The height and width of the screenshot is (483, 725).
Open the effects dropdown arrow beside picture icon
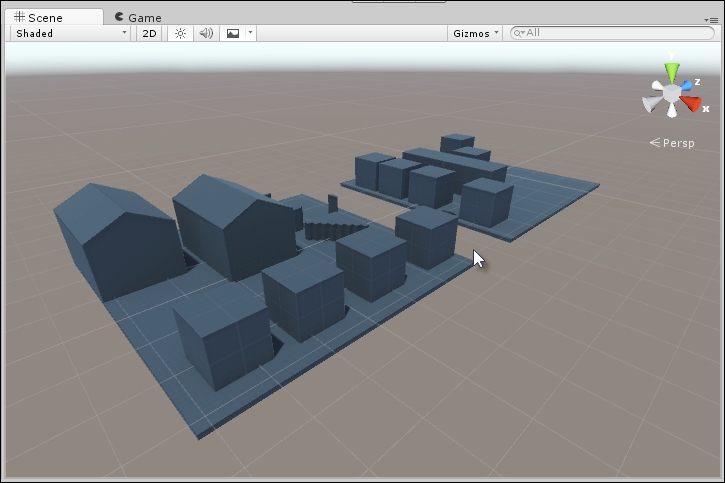point(250,33)
